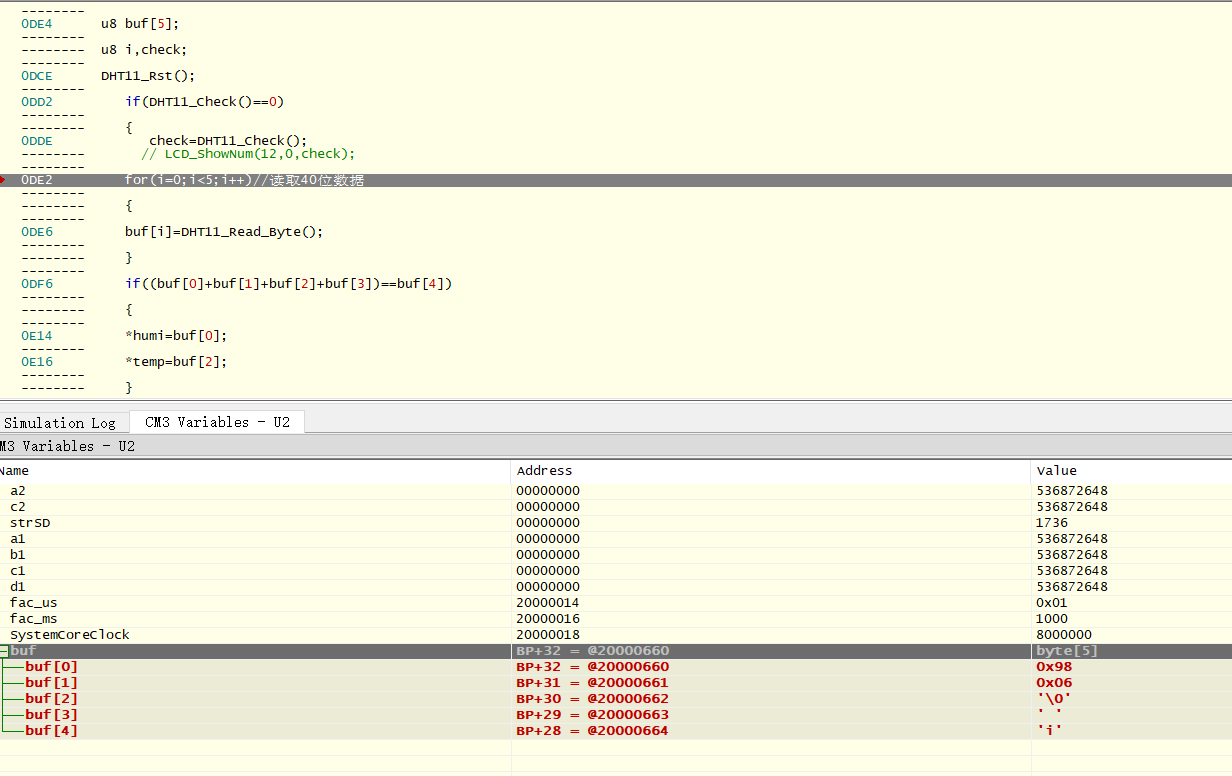
Task: Click the line check=DHT11_Check();
Action: [228, 141]
